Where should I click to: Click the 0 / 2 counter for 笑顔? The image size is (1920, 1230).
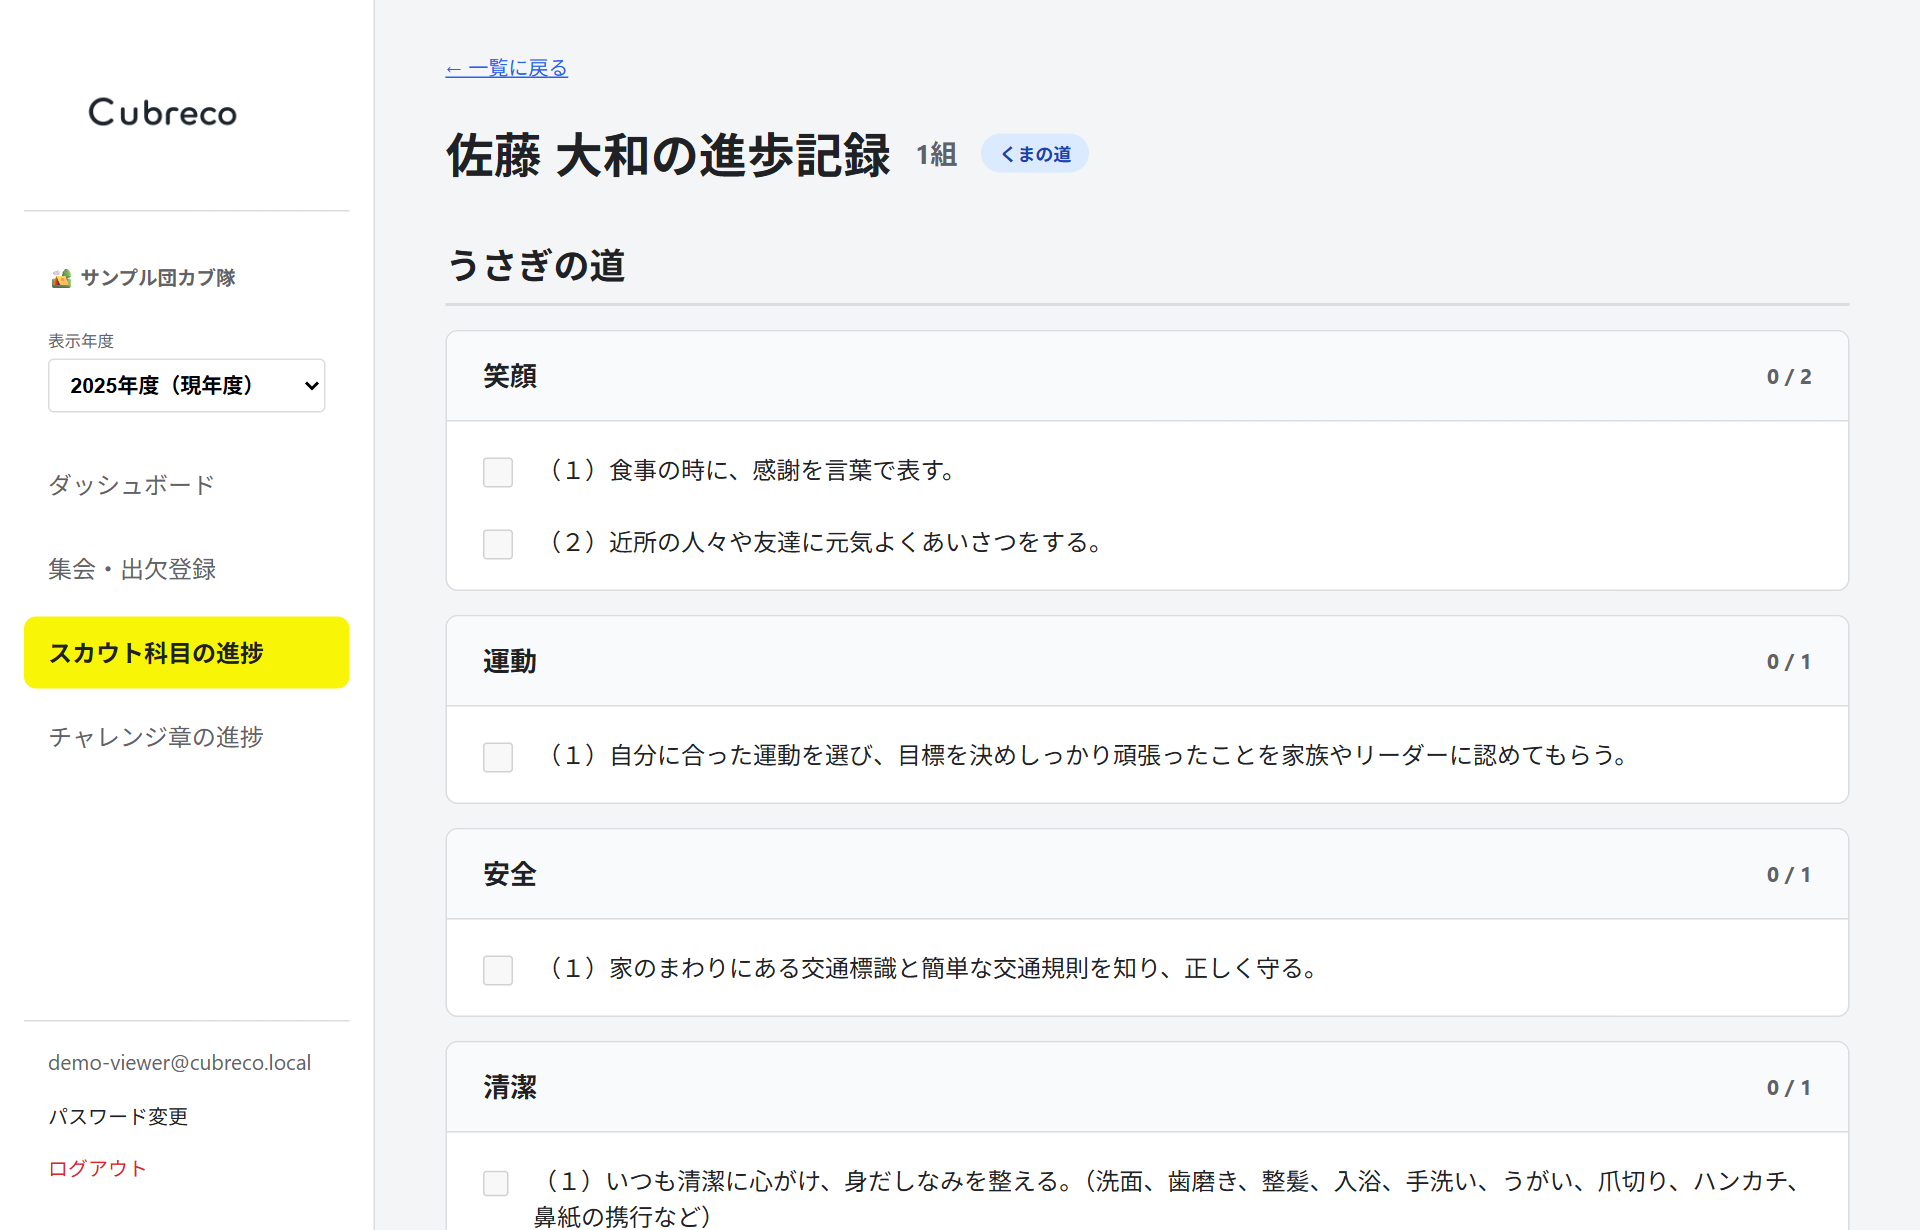point(1789,377)
